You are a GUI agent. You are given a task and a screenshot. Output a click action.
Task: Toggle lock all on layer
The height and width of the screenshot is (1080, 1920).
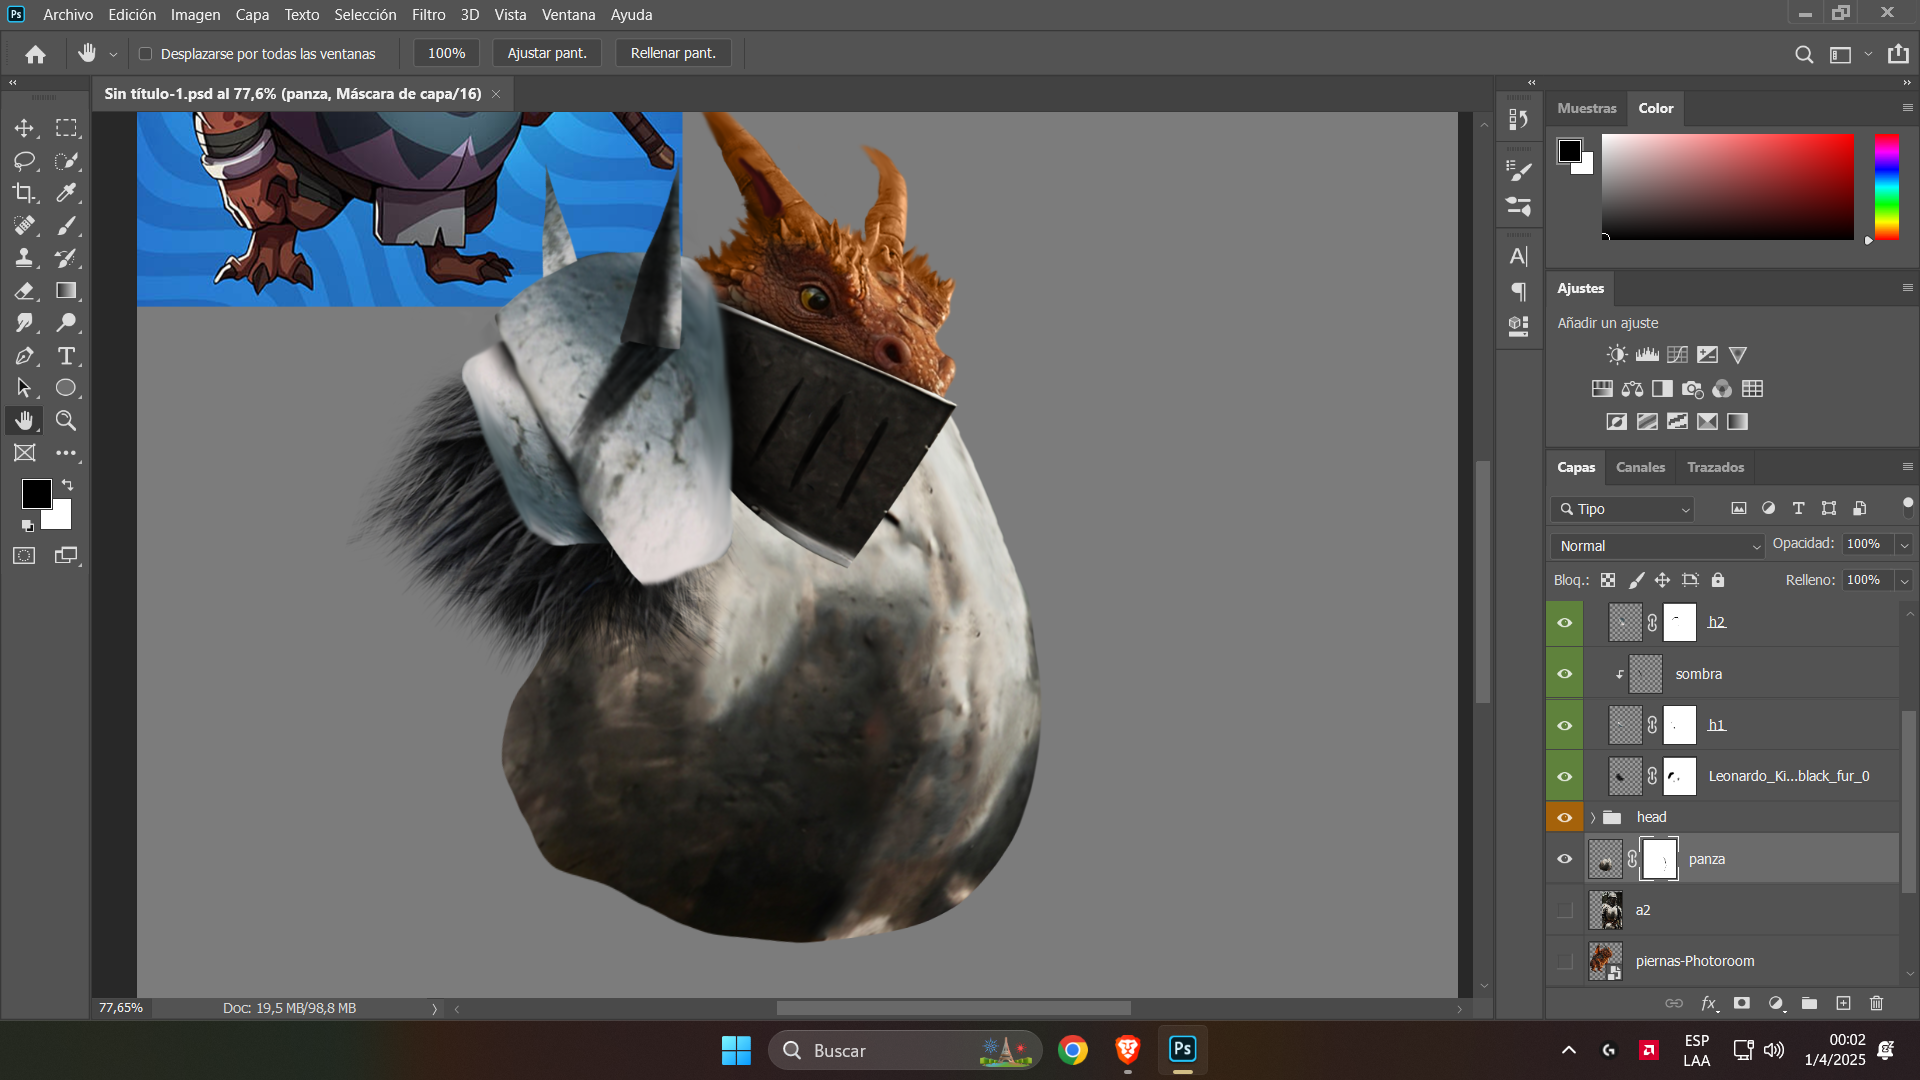(x=1718, y=580)
